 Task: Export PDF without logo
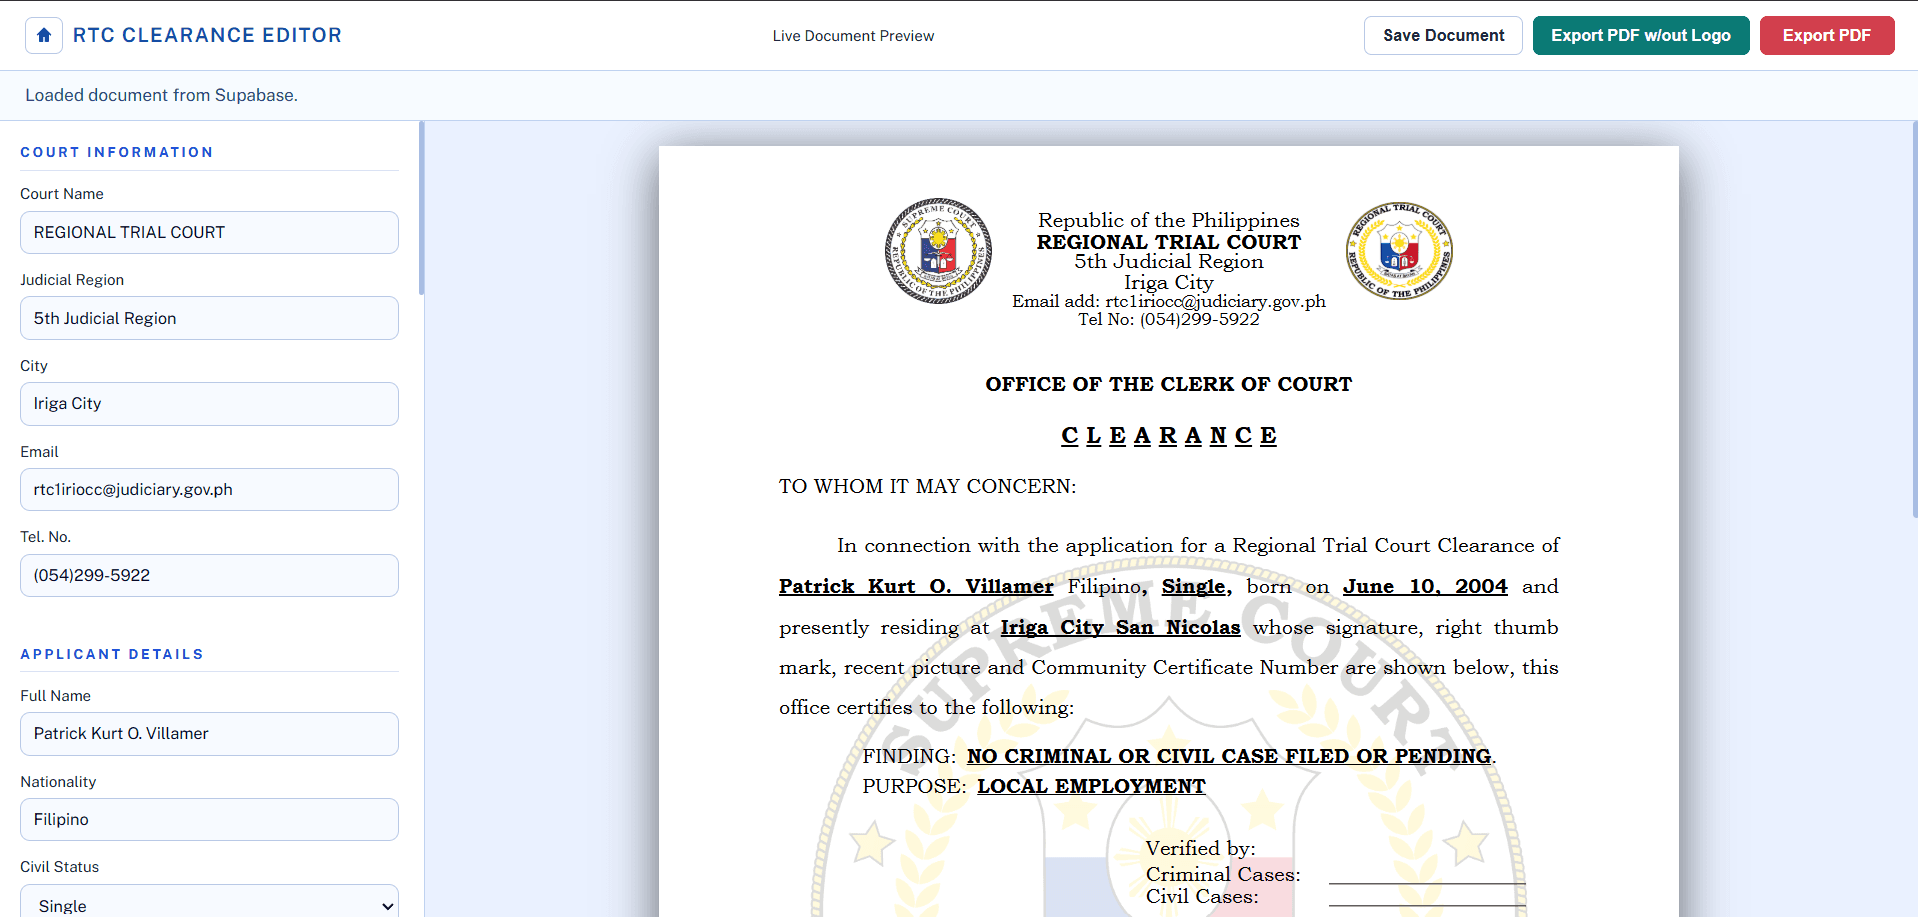point(1641,36)
